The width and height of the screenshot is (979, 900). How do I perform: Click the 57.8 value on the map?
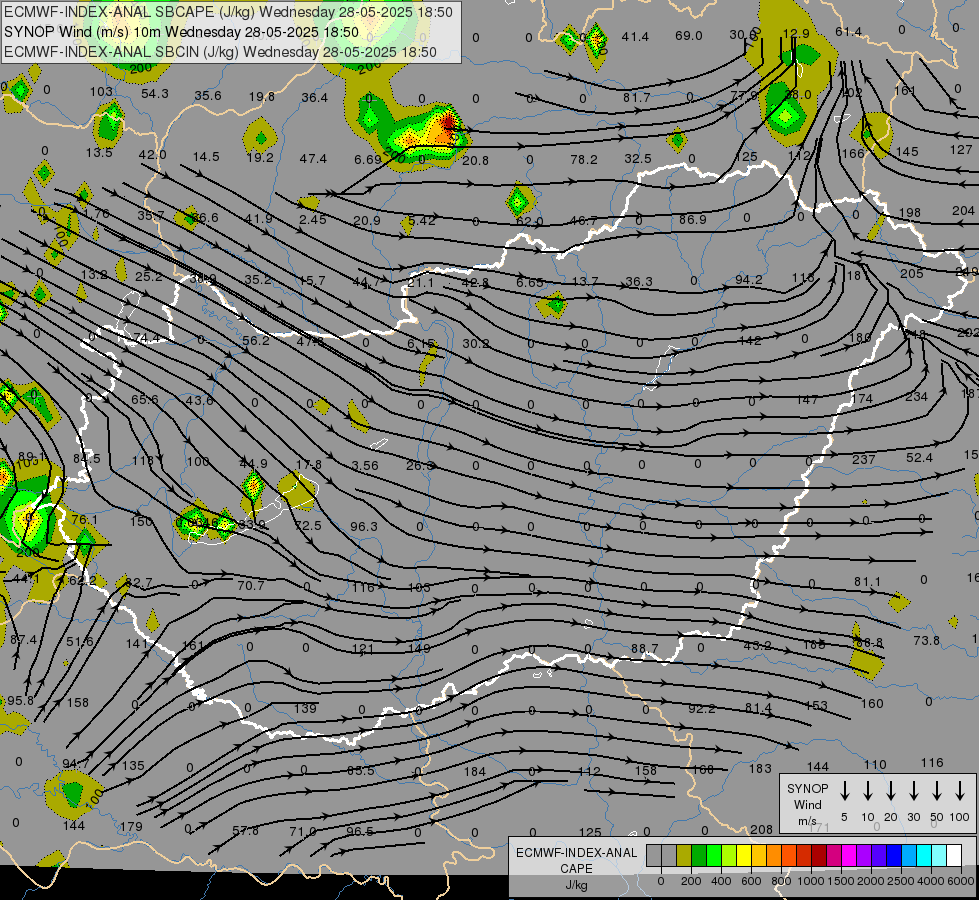[x=245, y=831]
